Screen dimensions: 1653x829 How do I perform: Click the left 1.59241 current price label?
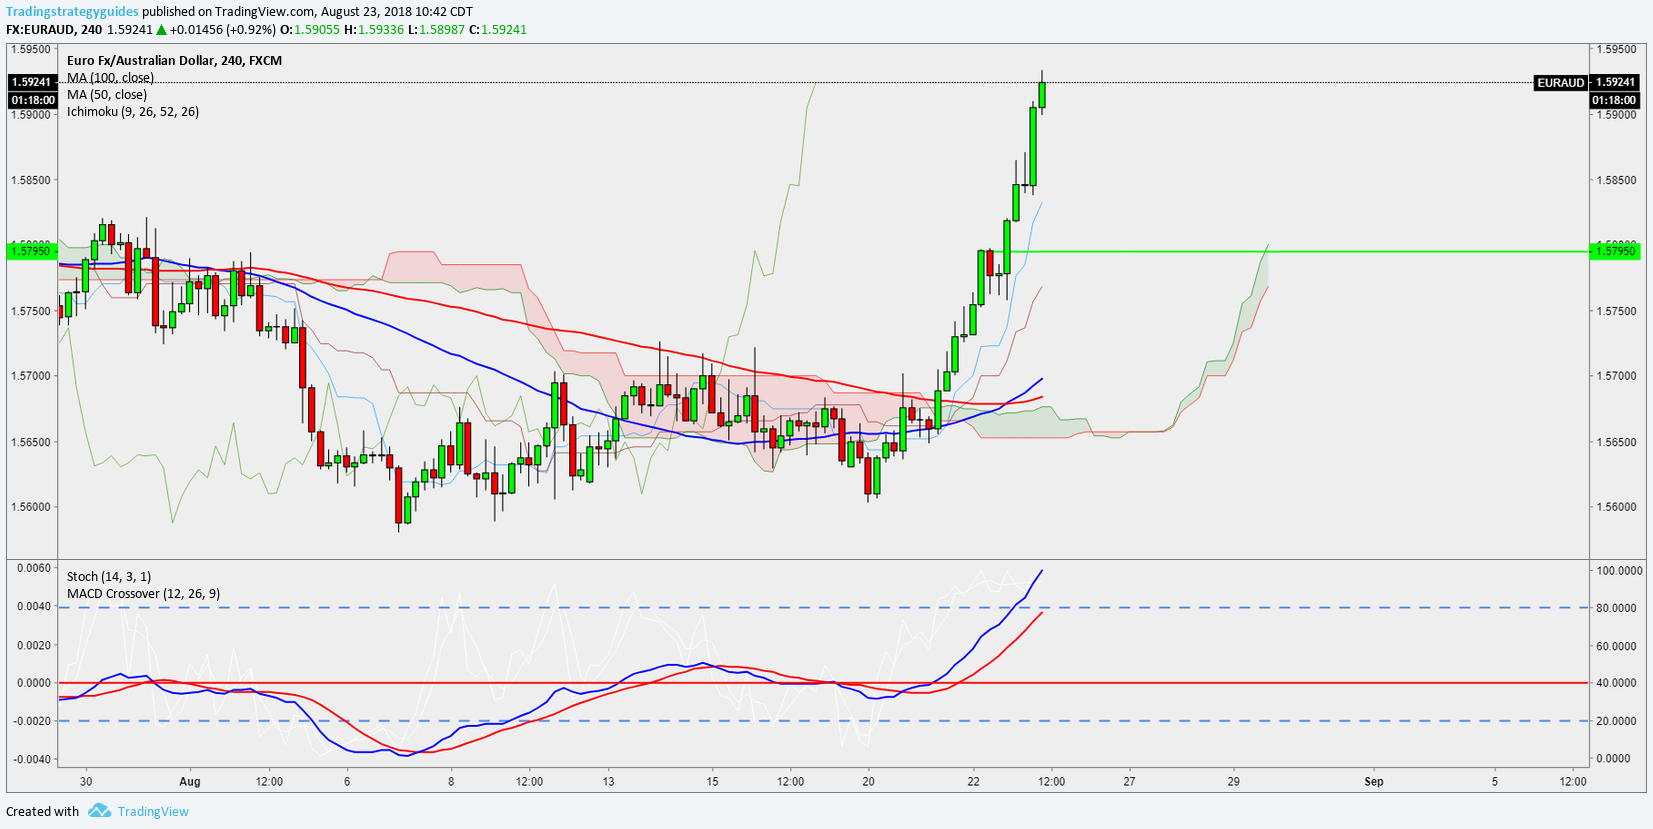coord(32,82)
